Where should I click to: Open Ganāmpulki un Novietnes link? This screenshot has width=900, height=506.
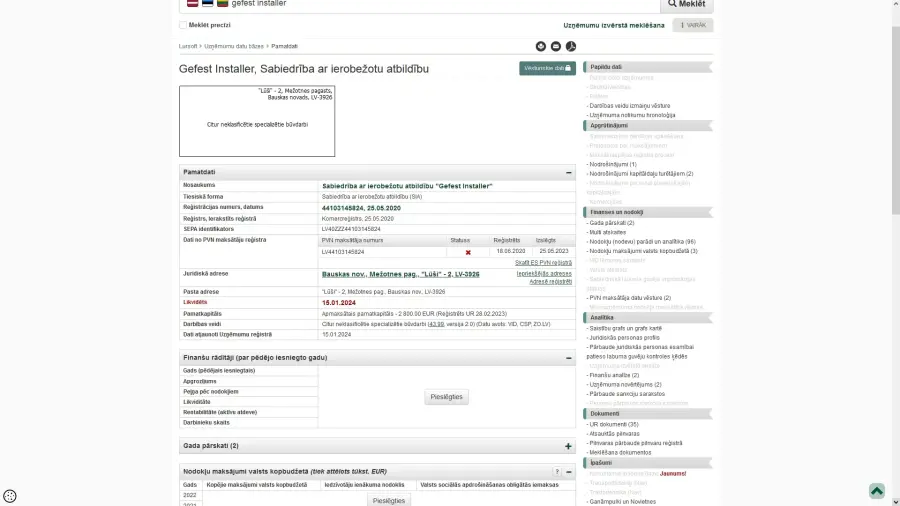coord(622,502)
